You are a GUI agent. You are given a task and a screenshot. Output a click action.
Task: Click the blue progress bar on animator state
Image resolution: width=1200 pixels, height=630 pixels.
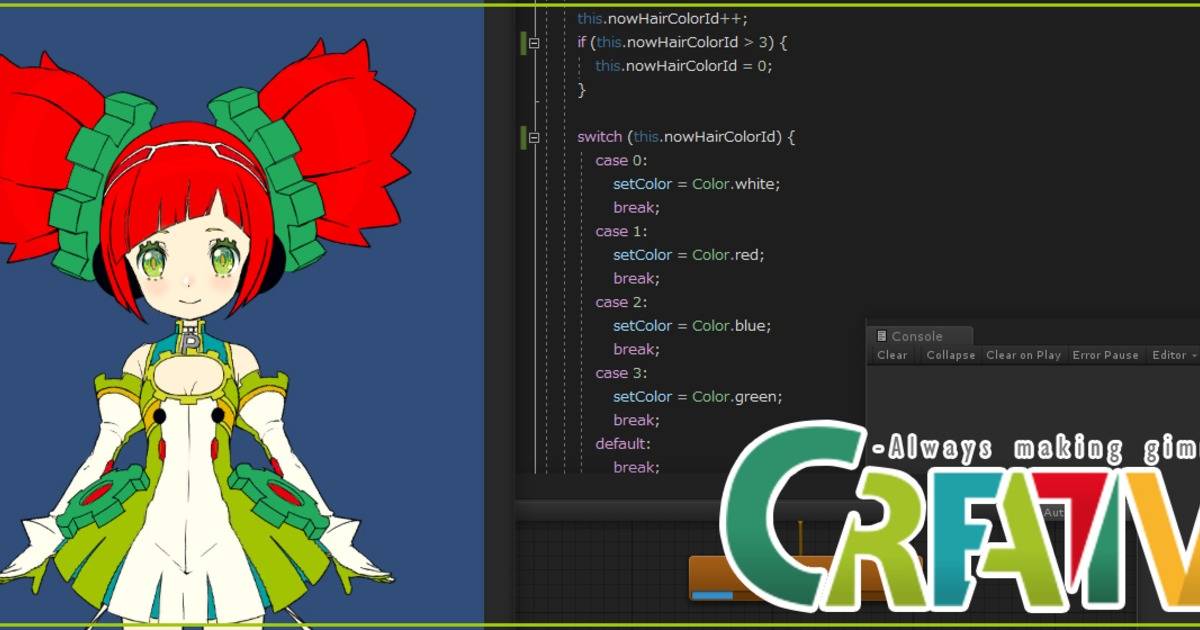tap(711, 595)
